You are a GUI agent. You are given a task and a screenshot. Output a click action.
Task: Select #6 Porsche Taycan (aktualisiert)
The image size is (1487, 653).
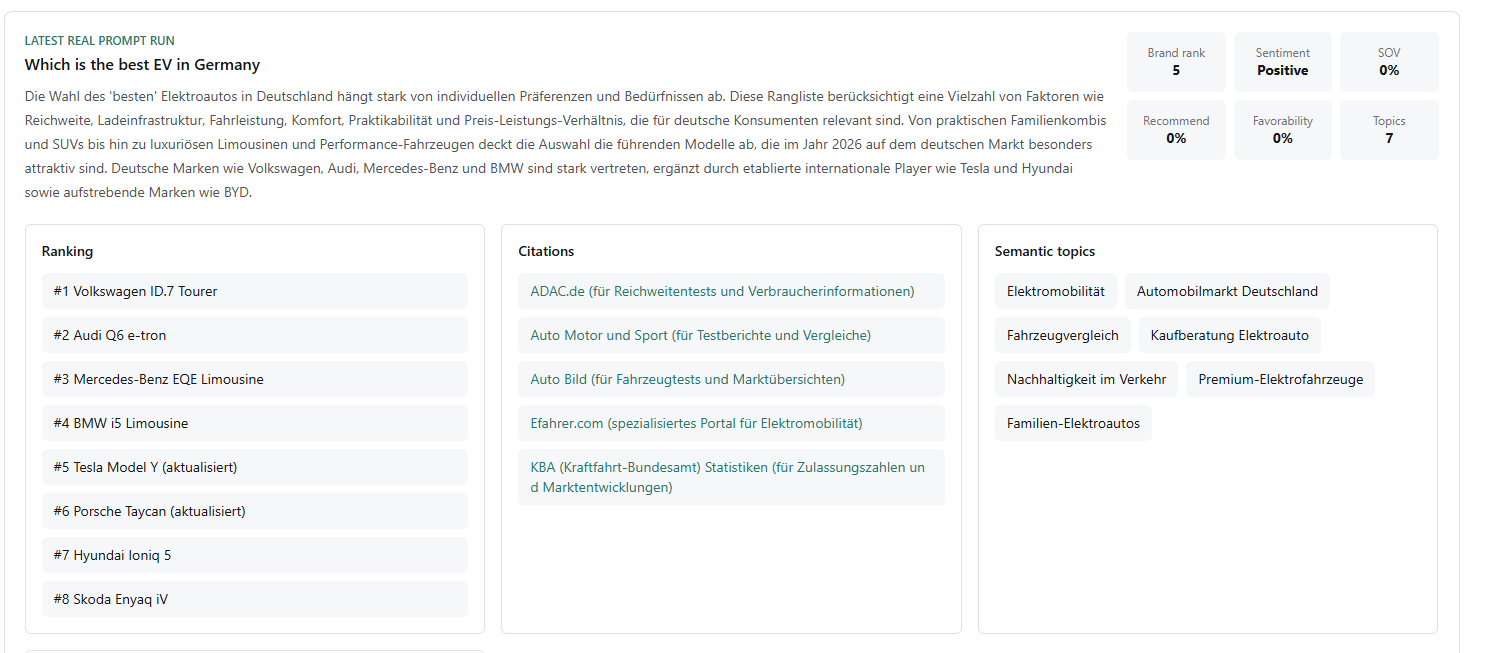pos(255,511)
